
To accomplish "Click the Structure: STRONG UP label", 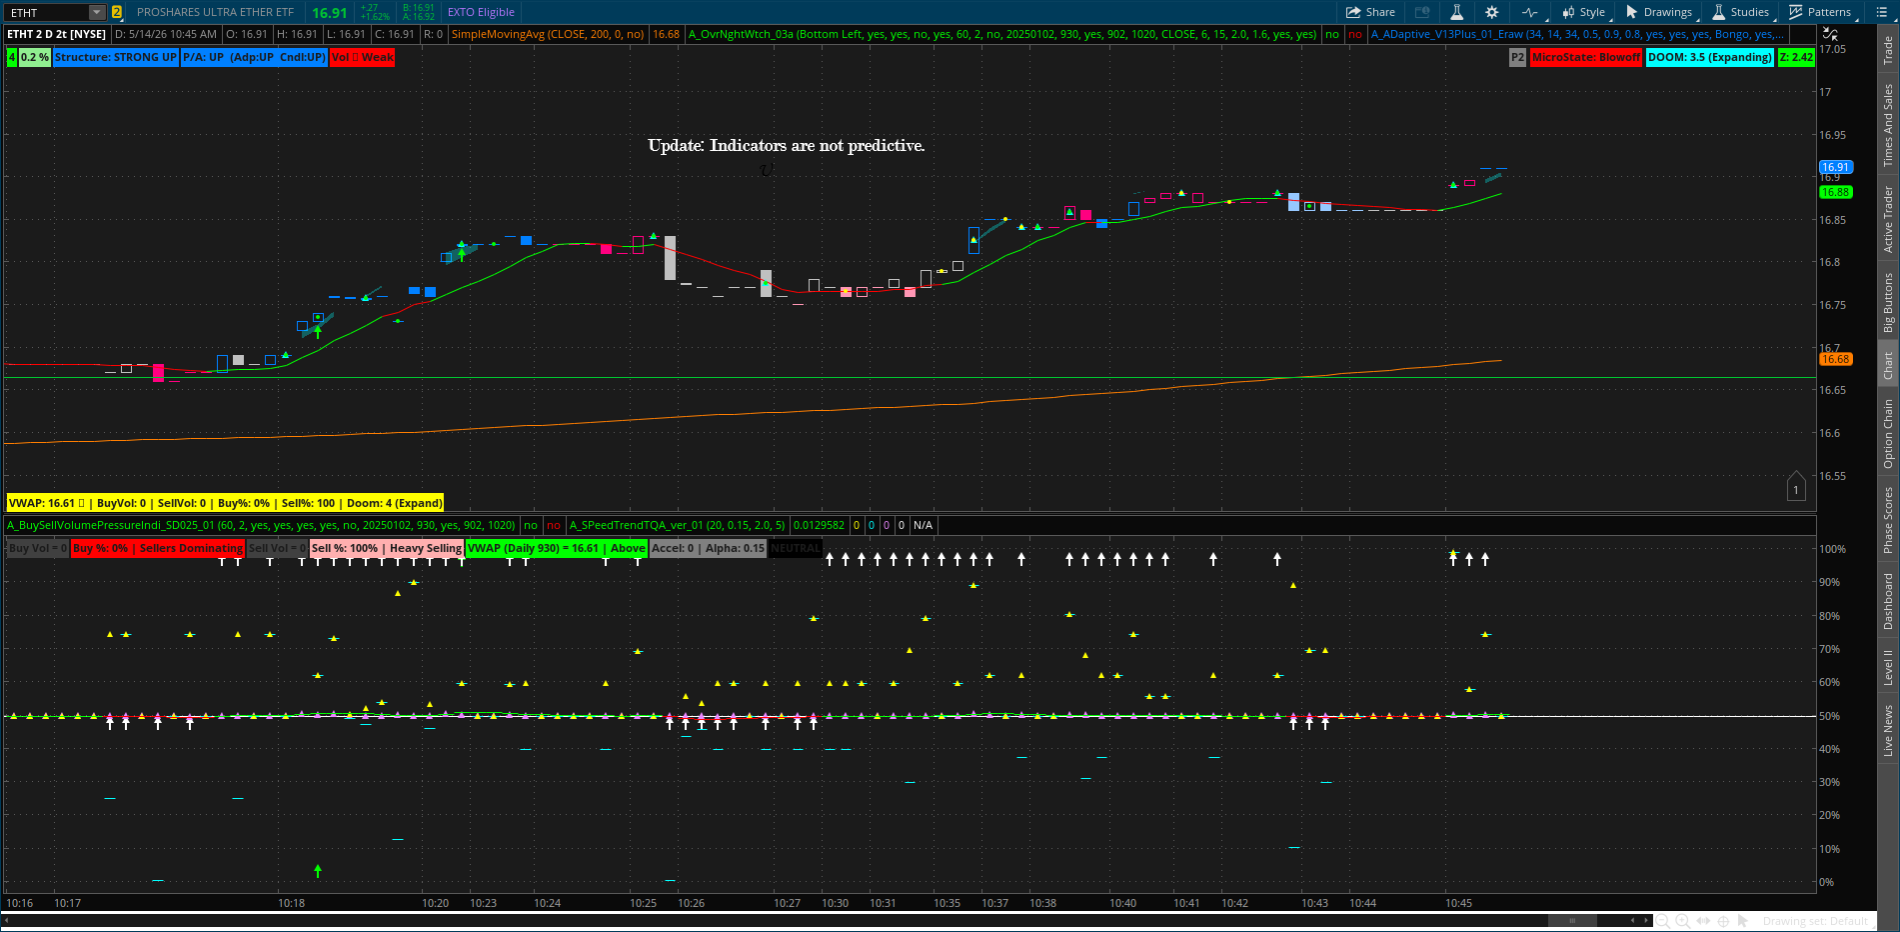I will pos(116,57).
